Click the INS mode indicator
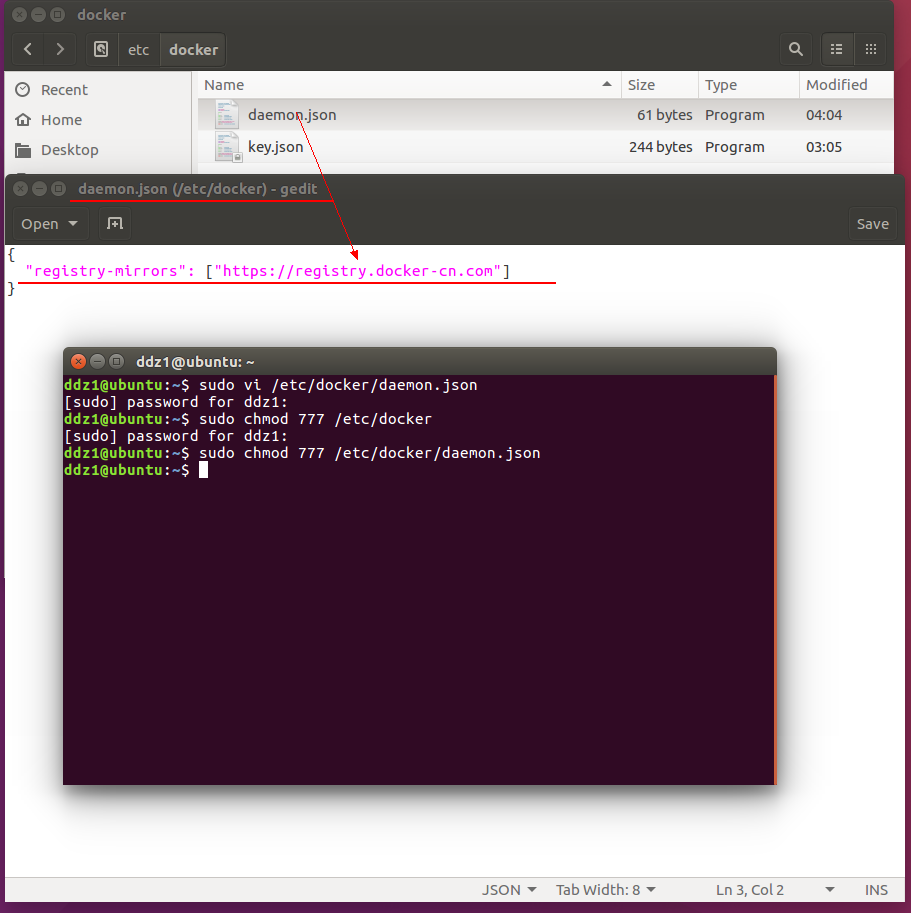This screenshot has width=911, height=913. [x=876, y=890]
